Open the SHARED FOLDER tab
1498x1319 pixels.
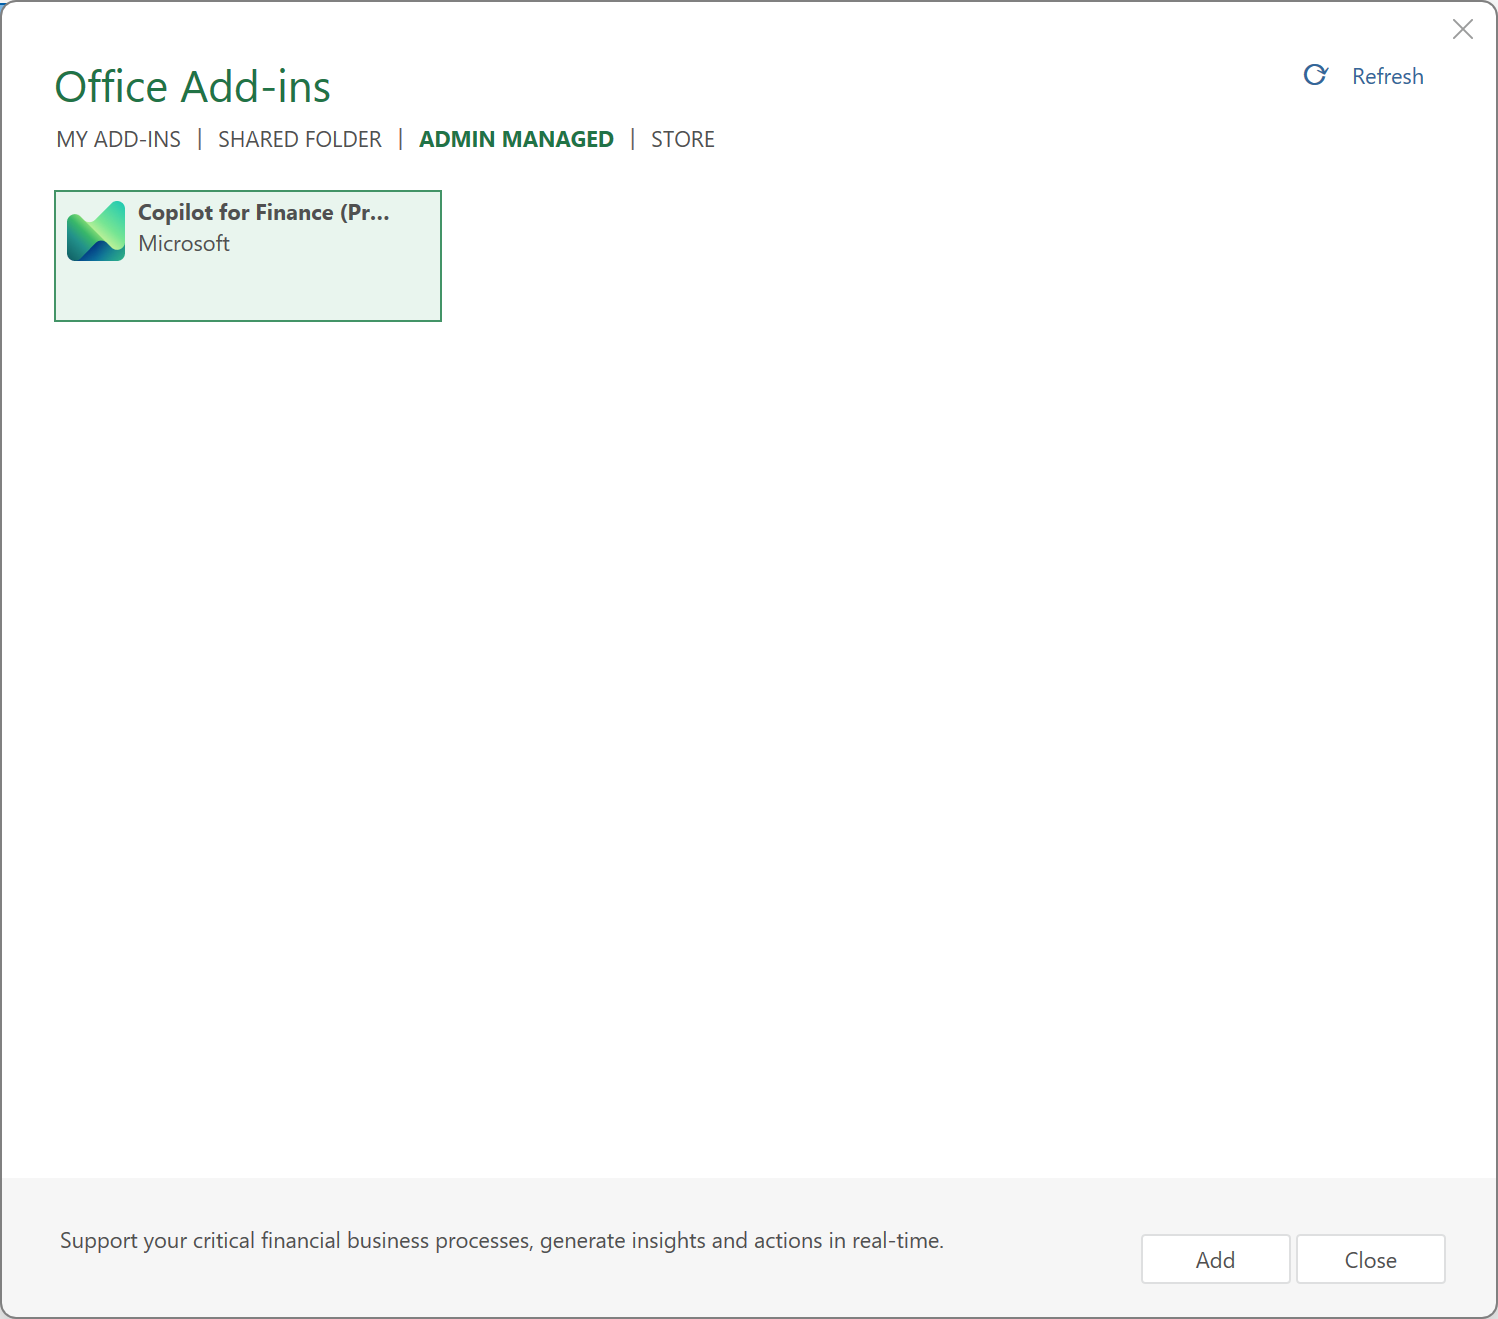click(x=300, y=139)
